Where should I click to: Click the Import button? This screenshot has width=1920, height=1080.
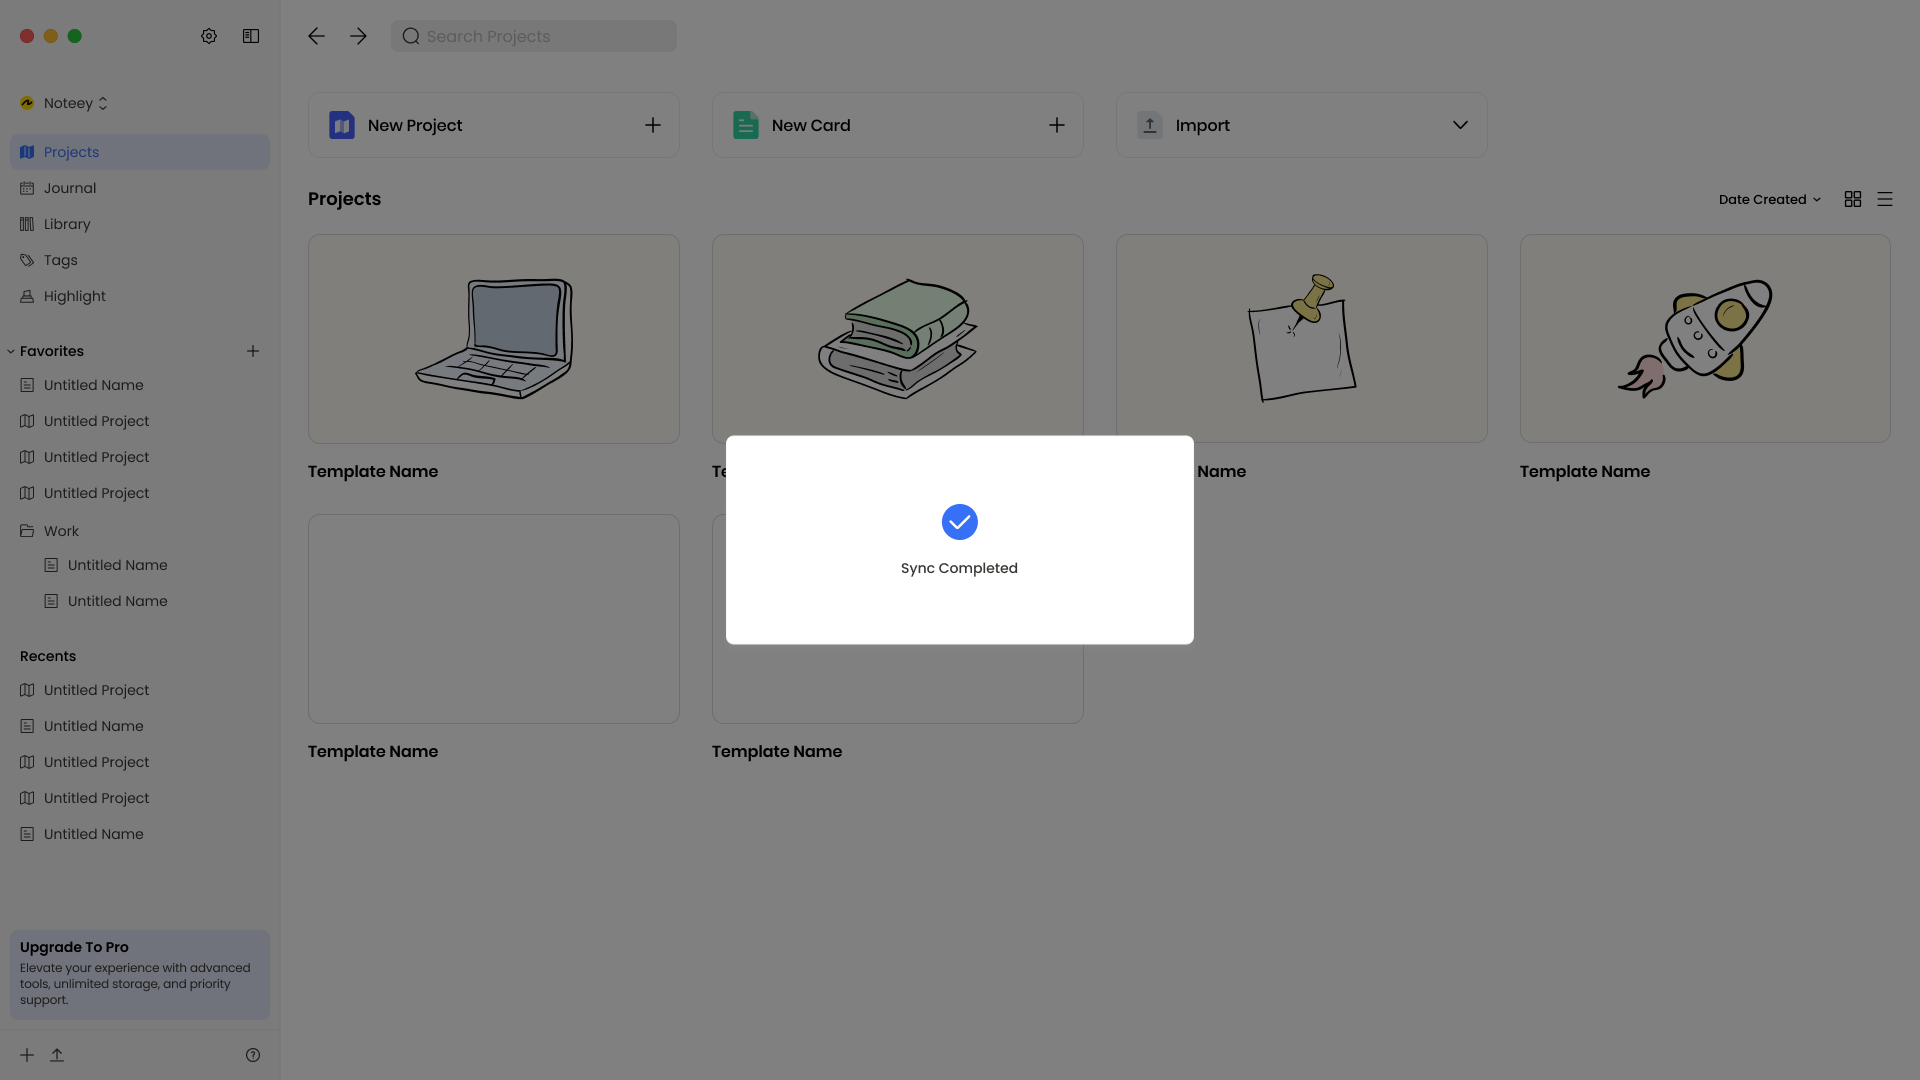coord(1302,125)
